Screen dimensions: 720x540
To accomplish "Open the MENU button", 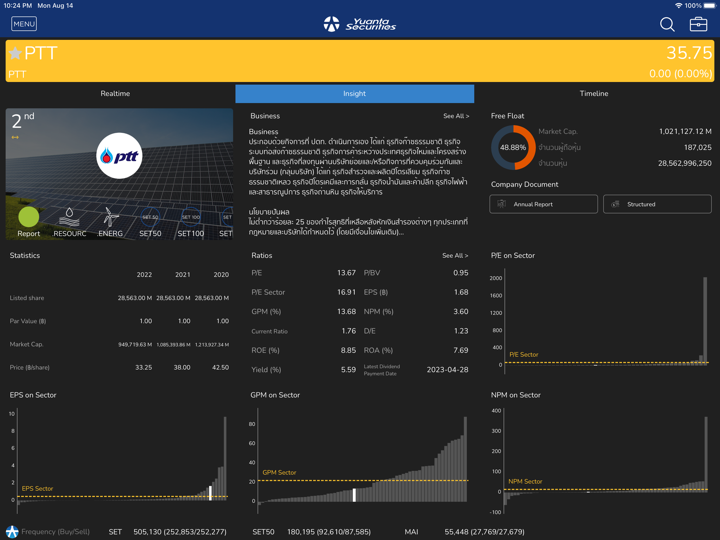I will [24, 24].
